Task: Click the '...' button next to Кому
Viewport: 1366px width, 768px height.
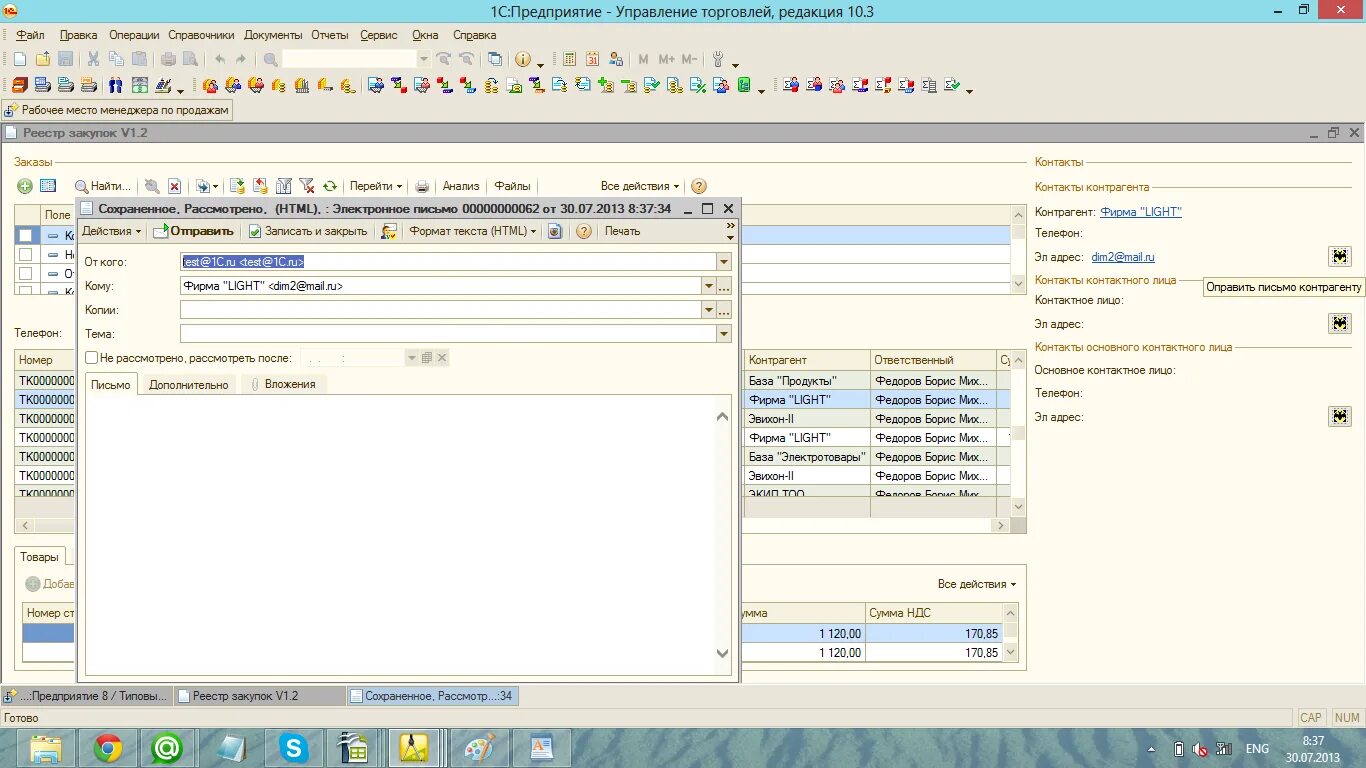Action: (x=724, y=286)
